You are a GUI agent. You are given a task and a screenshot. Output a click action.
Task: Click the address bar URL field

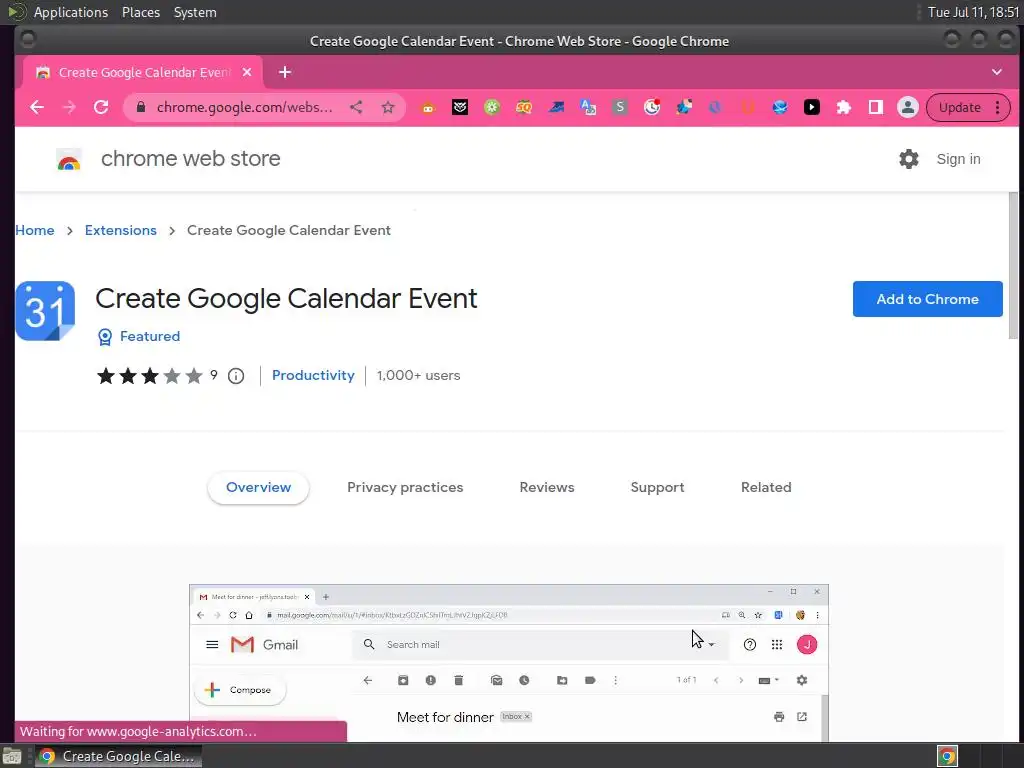click(244, 107)
